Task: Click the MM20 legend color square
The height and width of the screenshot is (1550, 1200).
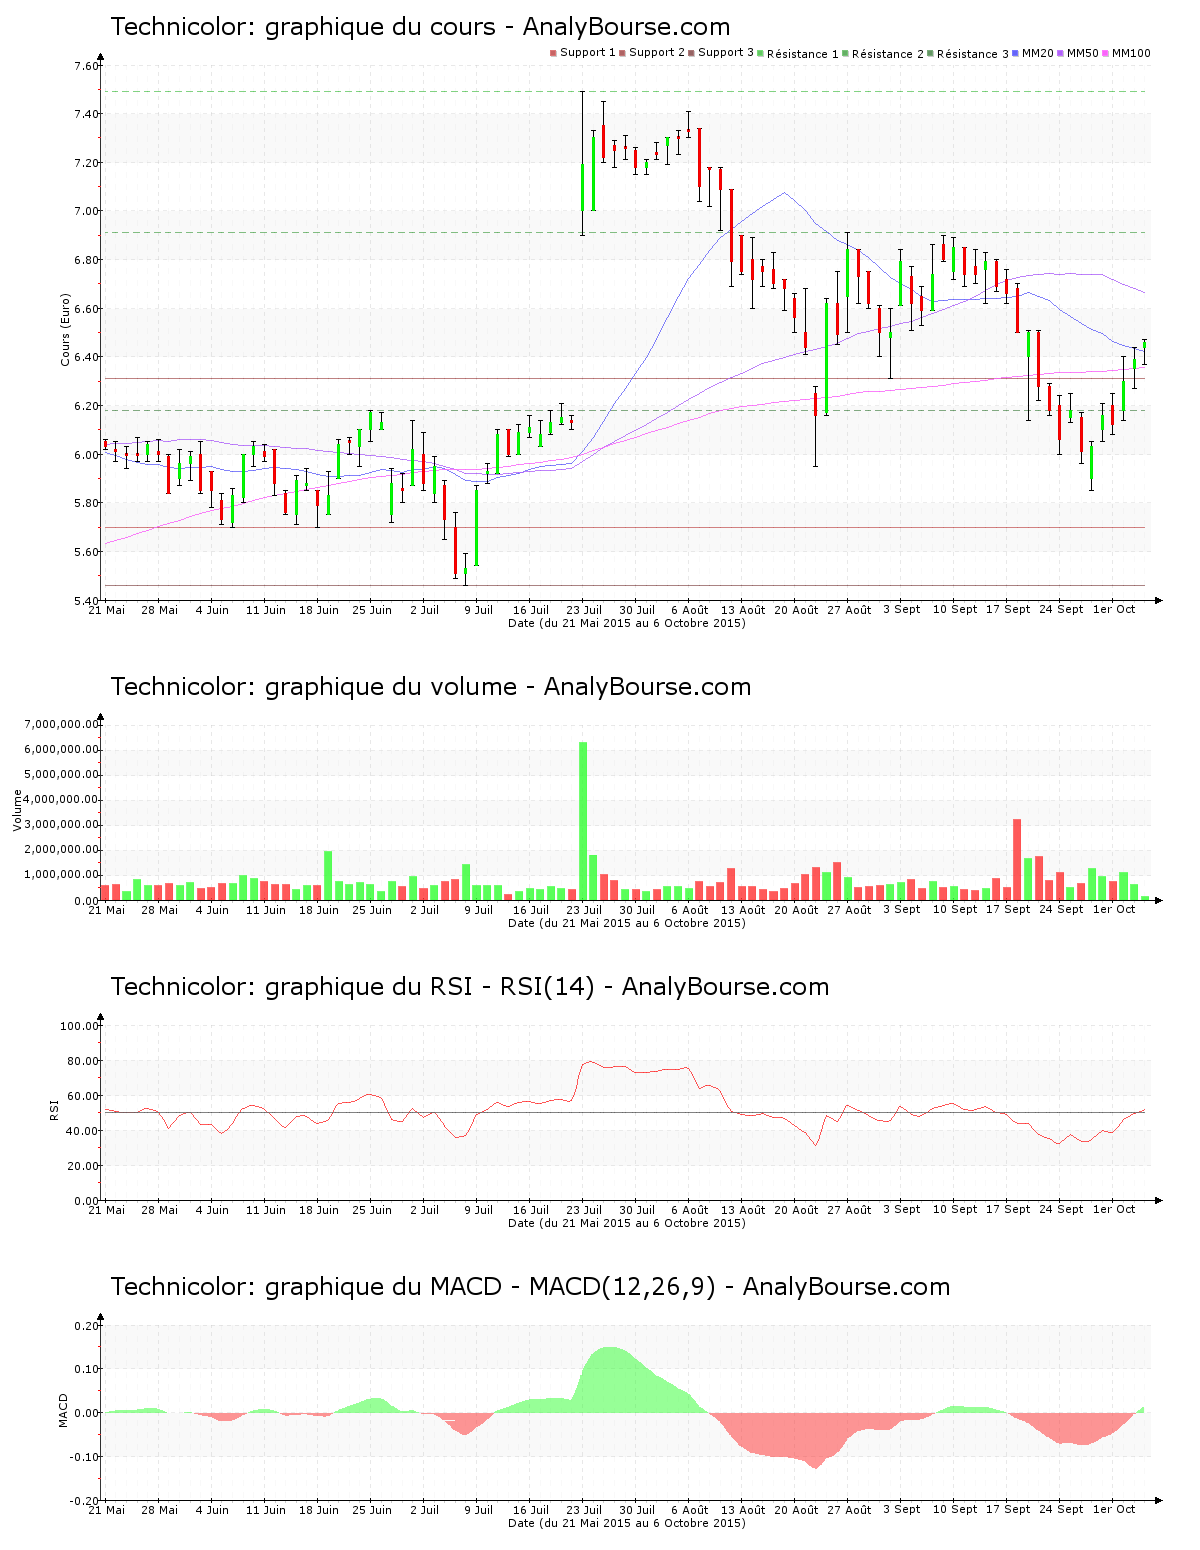Action: click(x=1016, y=53)
